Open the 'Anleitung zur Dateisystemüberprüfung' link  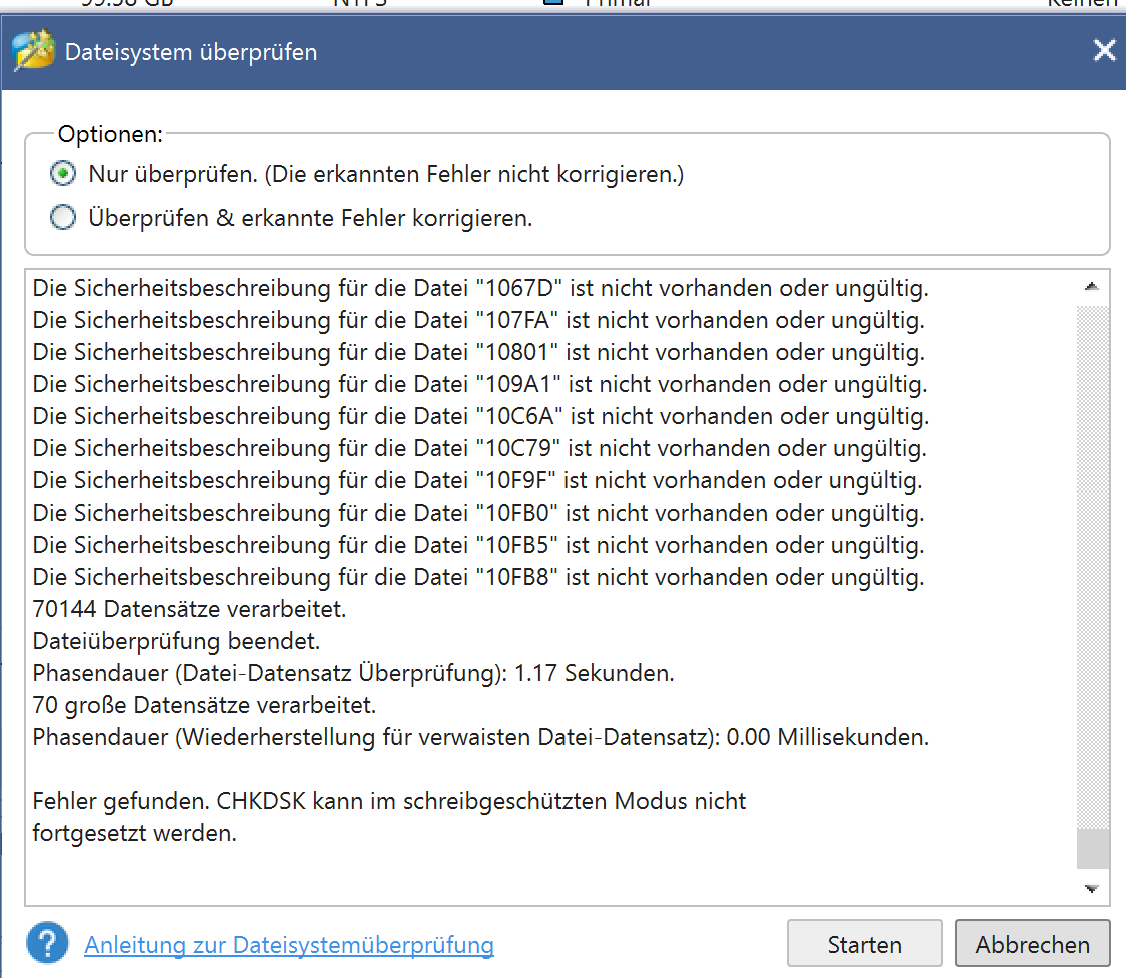(289, 945)
